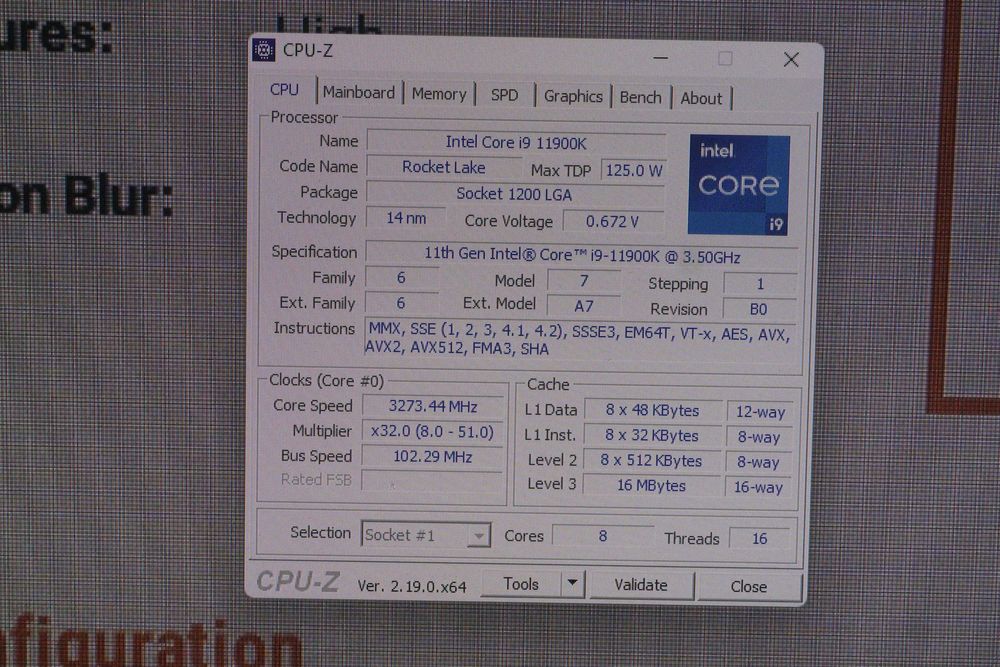Click the Package value Socket 1200 LGA

tap(515, 194)
